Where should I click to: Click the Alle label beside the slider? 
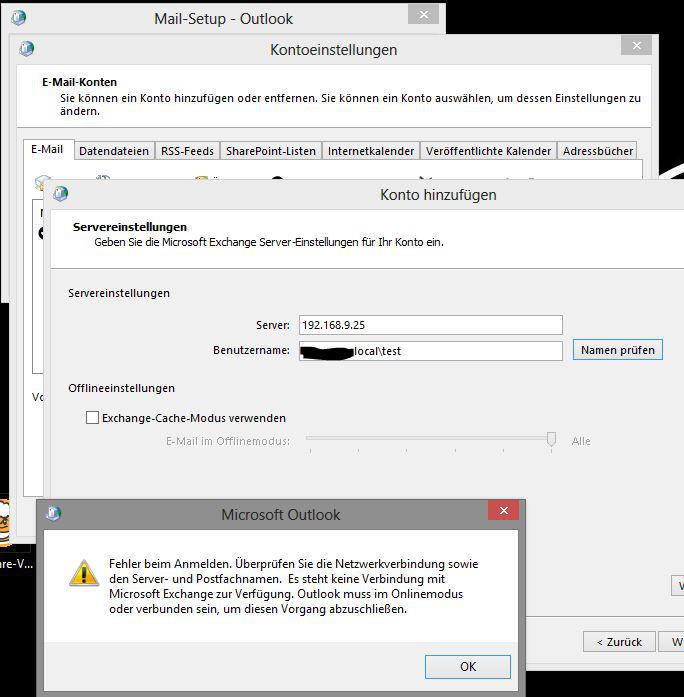(581, 441)
